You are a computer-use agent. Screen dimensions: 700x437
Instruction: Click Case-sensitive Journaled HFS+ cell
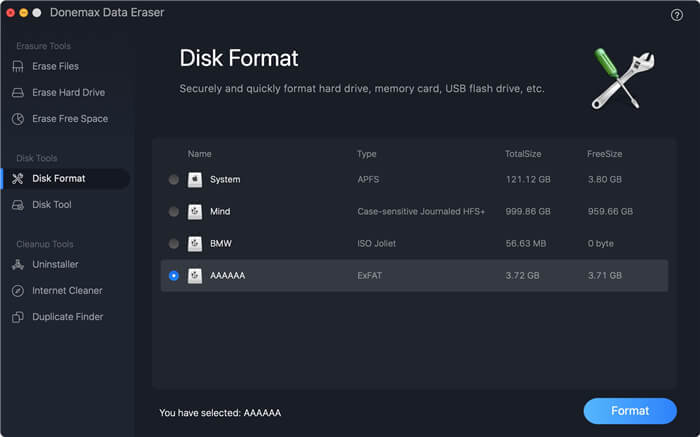click(x=421, y=212)
